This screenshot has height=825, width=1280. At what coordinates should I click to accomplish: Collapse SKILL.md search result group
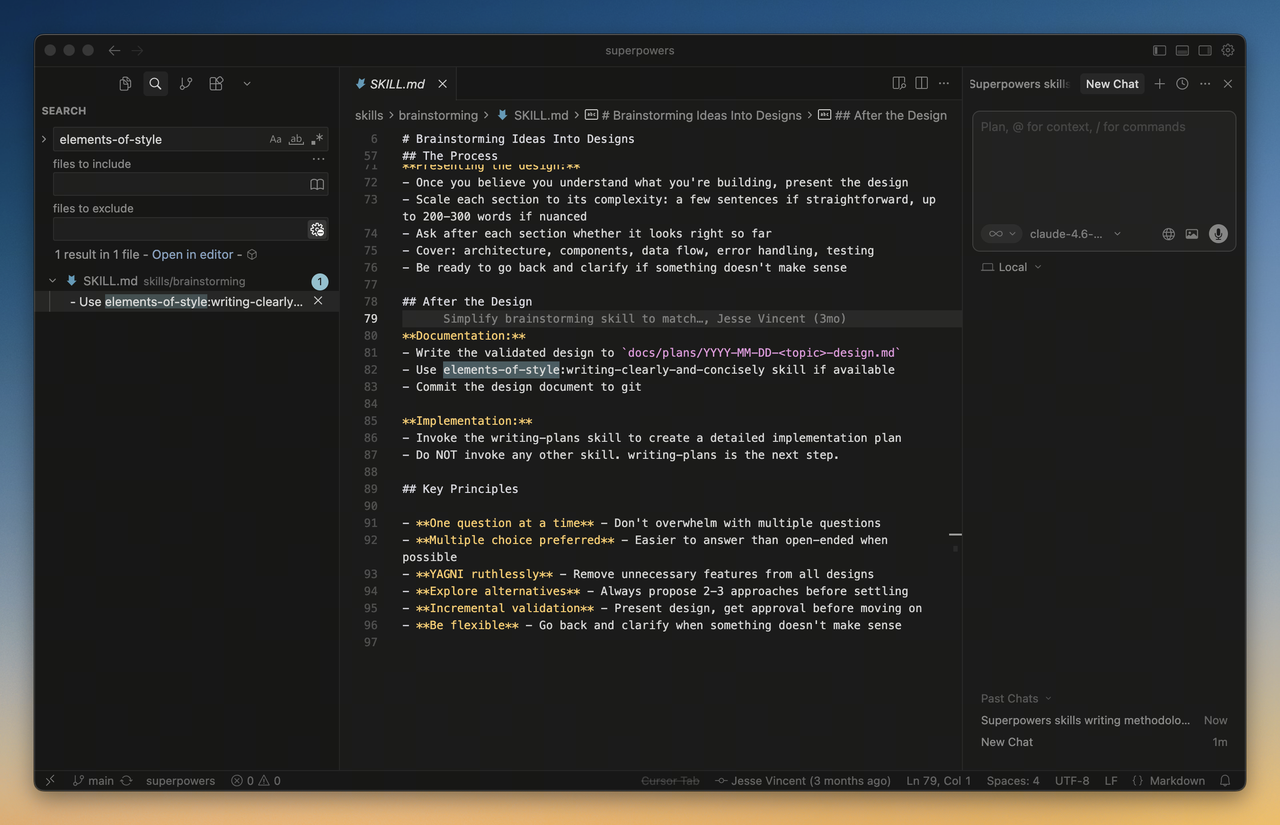click(53, 281)
